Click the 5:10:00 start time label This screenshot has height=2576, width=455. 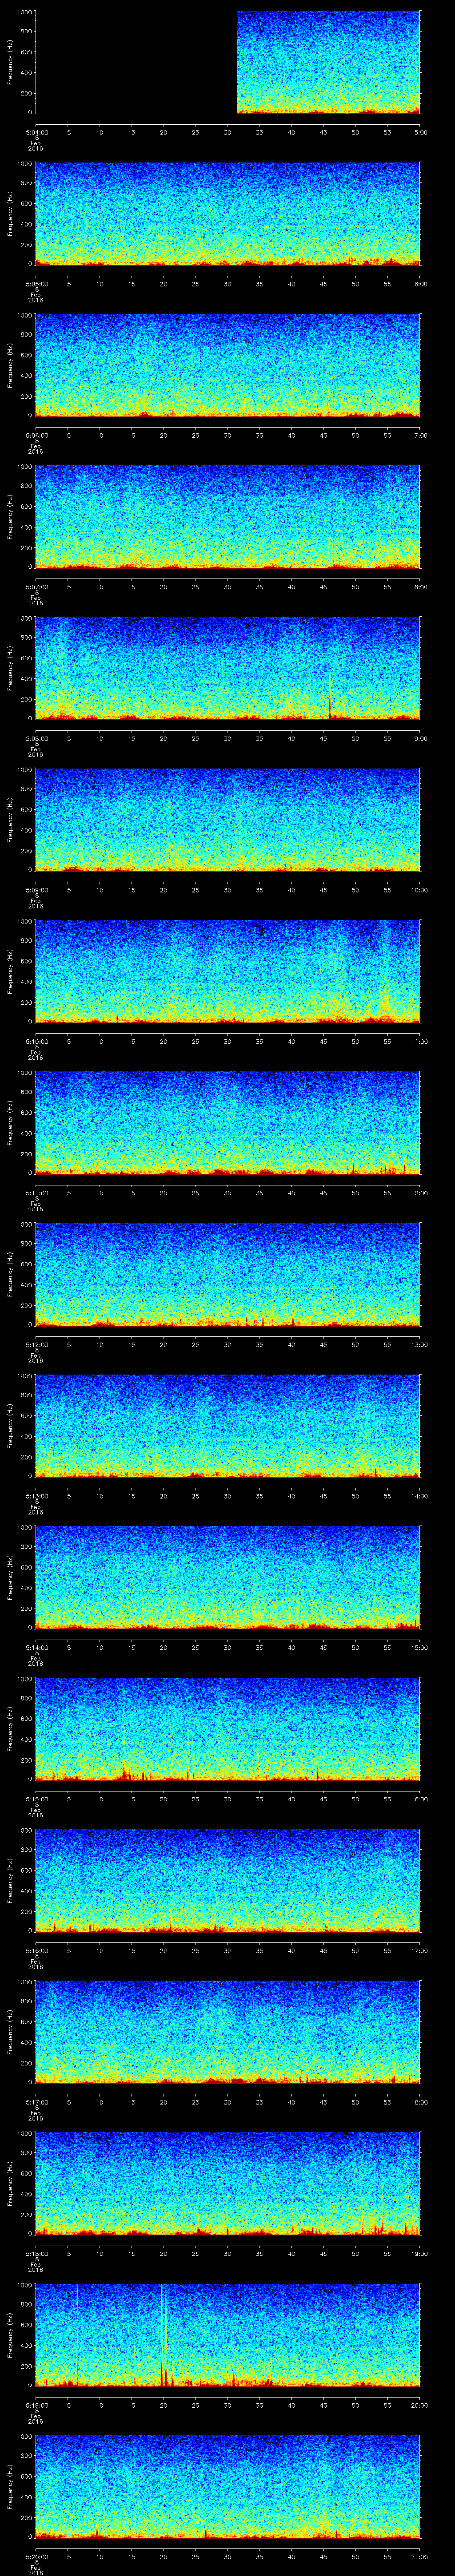tap(36, 1041)
